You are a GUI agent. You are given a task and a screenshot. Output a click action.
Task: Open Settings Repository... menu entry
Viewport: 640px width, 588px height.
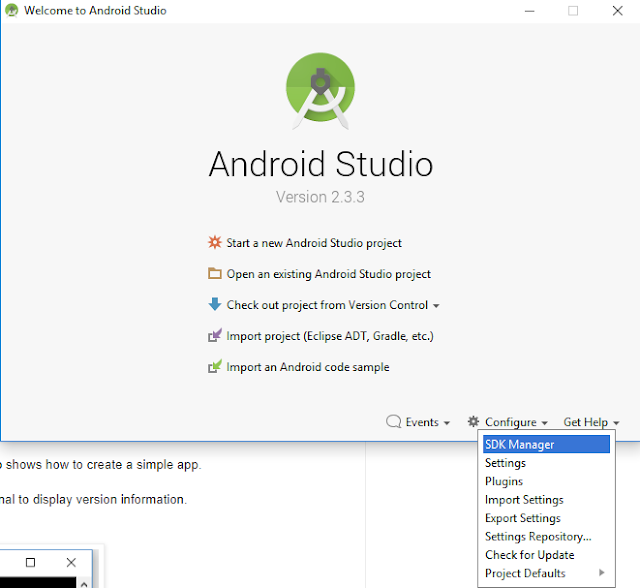tap(546, 536)
